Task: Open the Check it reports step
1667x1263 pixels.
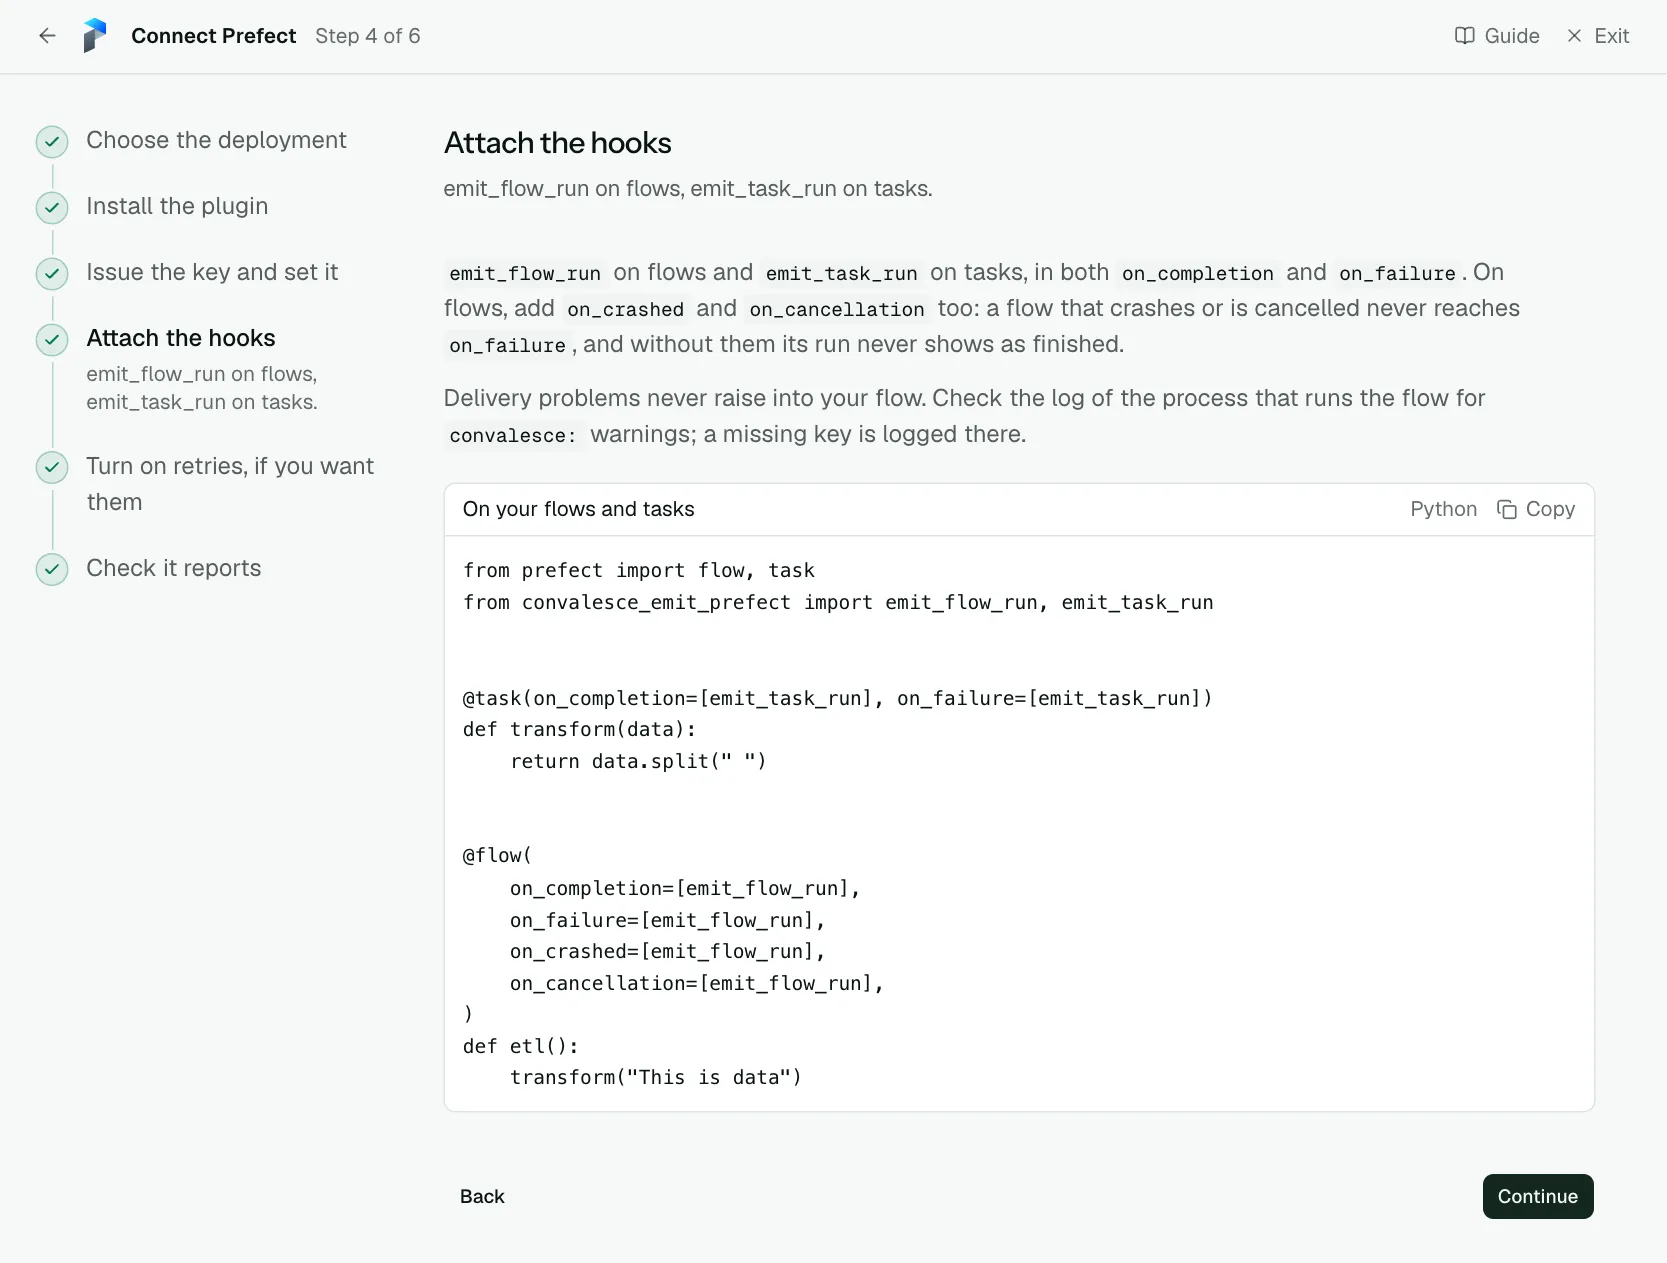Action: 174,568
